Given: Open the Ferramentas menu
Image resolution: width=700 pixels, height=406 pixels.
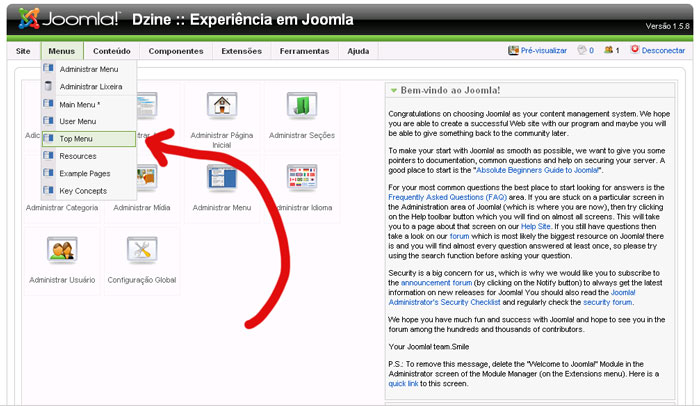Looking at the screenshot, I should coord(304,51).
